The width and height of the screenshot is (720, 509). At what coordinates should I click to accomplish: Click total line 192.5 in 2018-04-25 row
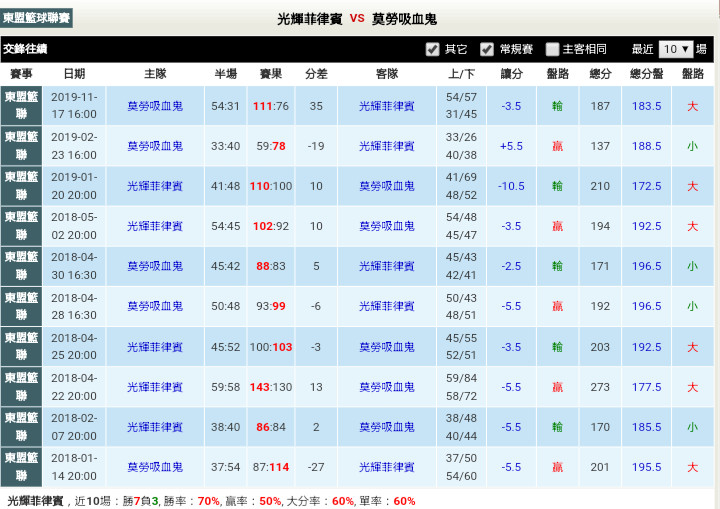pyautogui.click(x=646, y=347)
